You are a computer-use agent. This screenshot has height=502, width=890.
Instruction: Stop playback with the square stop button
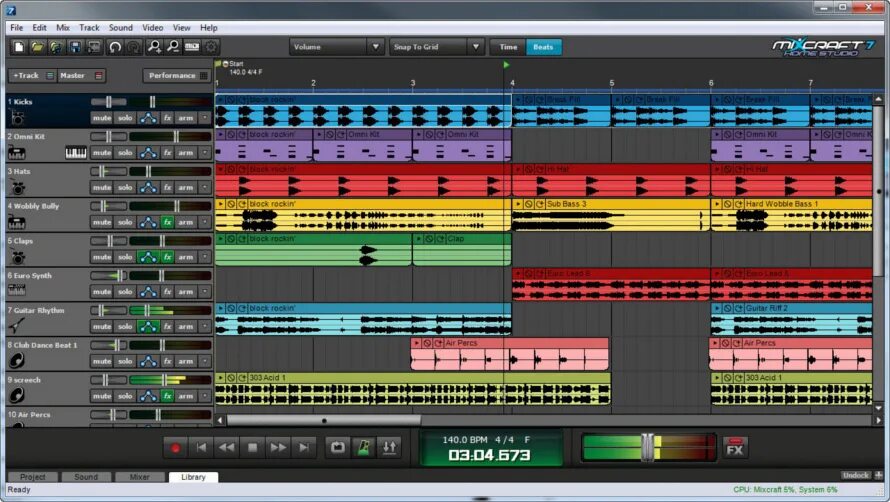pyautogui.click(x=253, y=448)
